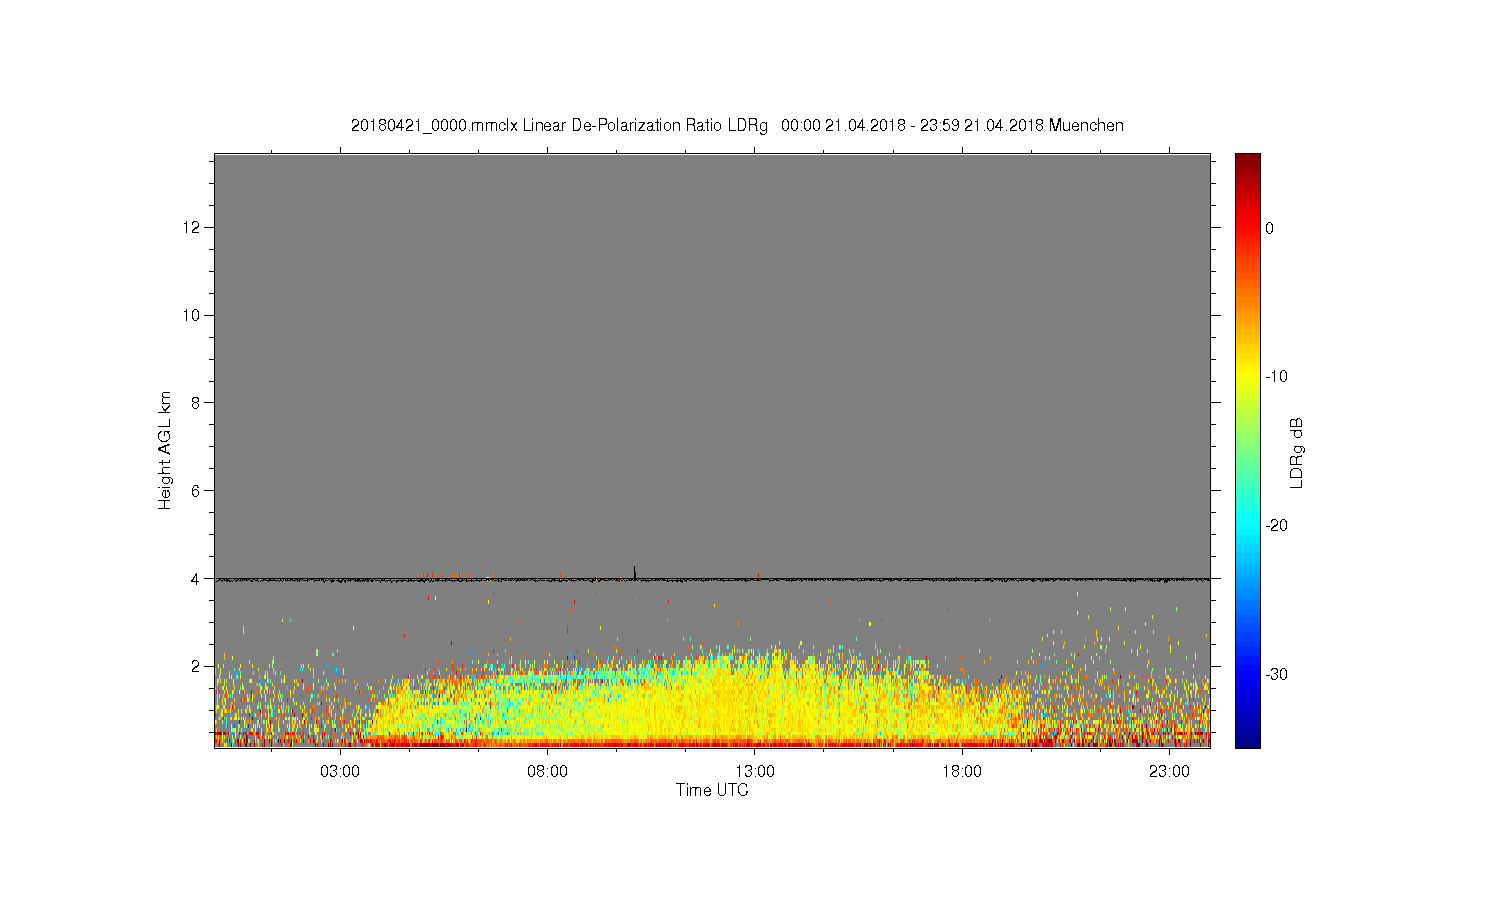Click the height tick label 10
The width and height of the screenshot is (1500, 900).
coord(192,315)
